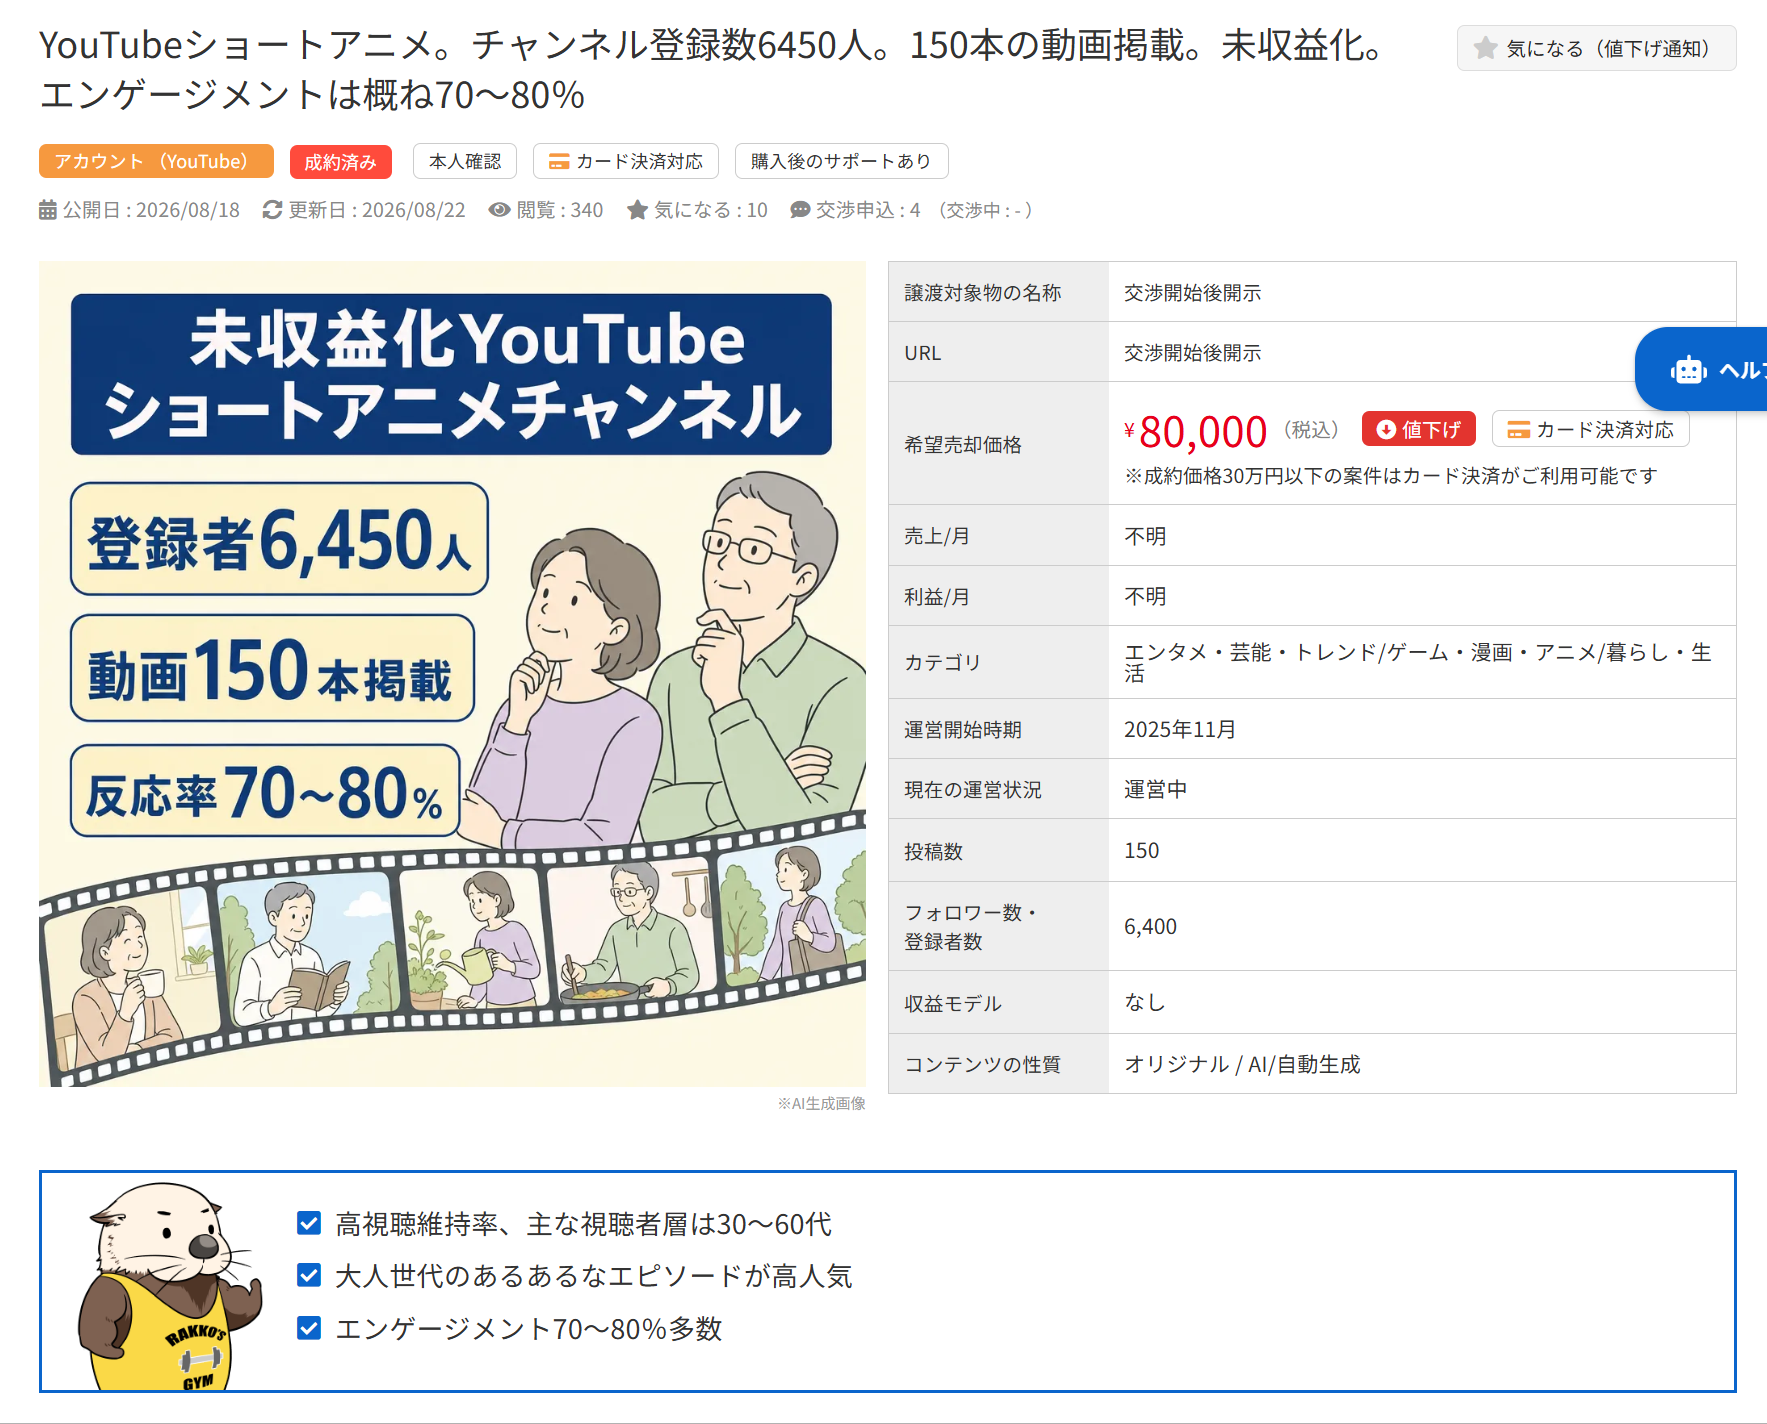Click the star icon in 気になる button

tap(1485, 48)
